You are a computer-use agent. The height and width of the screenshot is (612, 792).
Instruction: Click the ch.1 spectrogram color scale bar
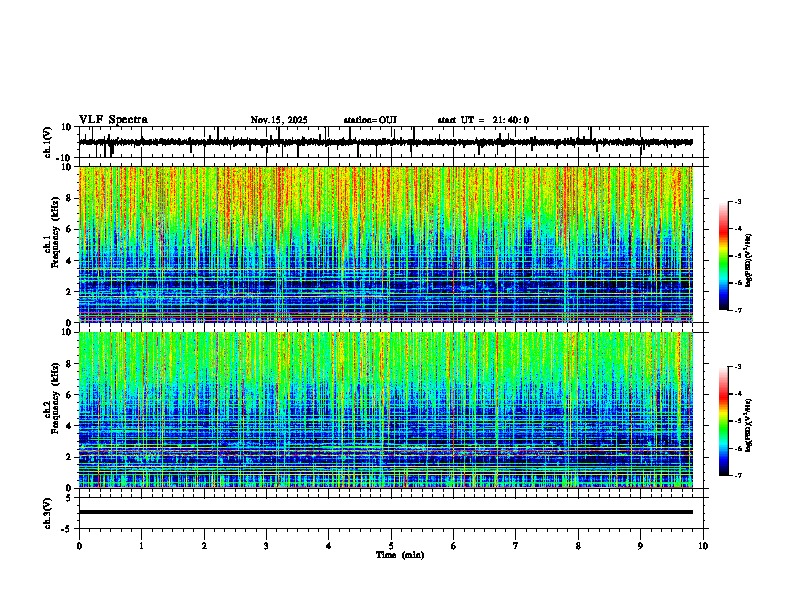pos(724,256)
